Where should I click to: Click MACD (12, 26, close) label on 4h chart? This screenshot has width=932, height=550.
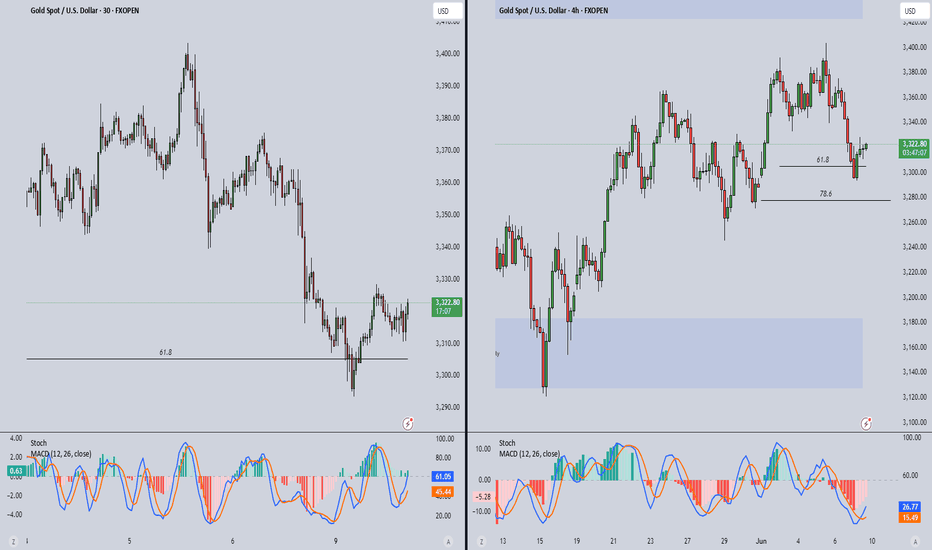(529, 454)
